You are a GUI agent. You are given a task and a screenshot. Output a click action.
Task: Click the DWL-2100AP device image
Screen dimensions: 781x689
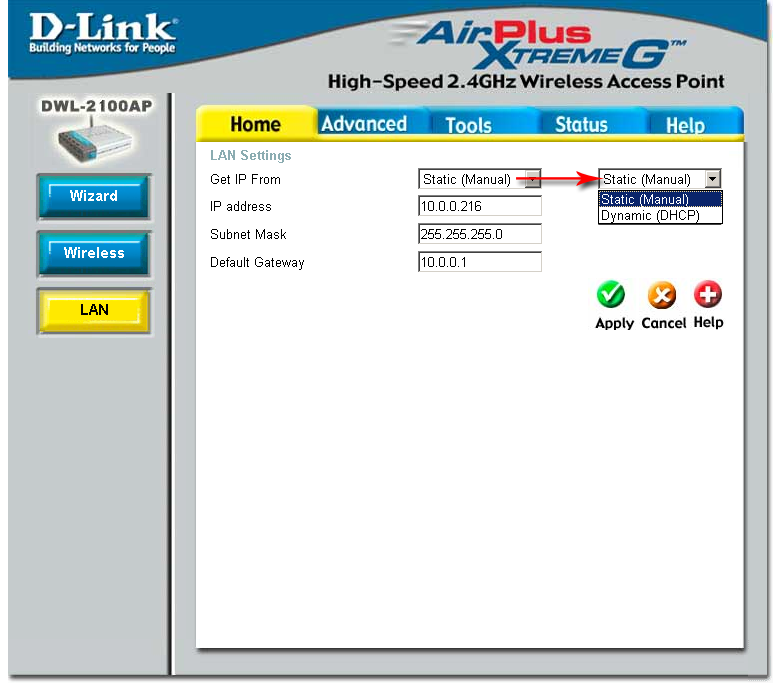pyautogui.click(x=95, y=141)
